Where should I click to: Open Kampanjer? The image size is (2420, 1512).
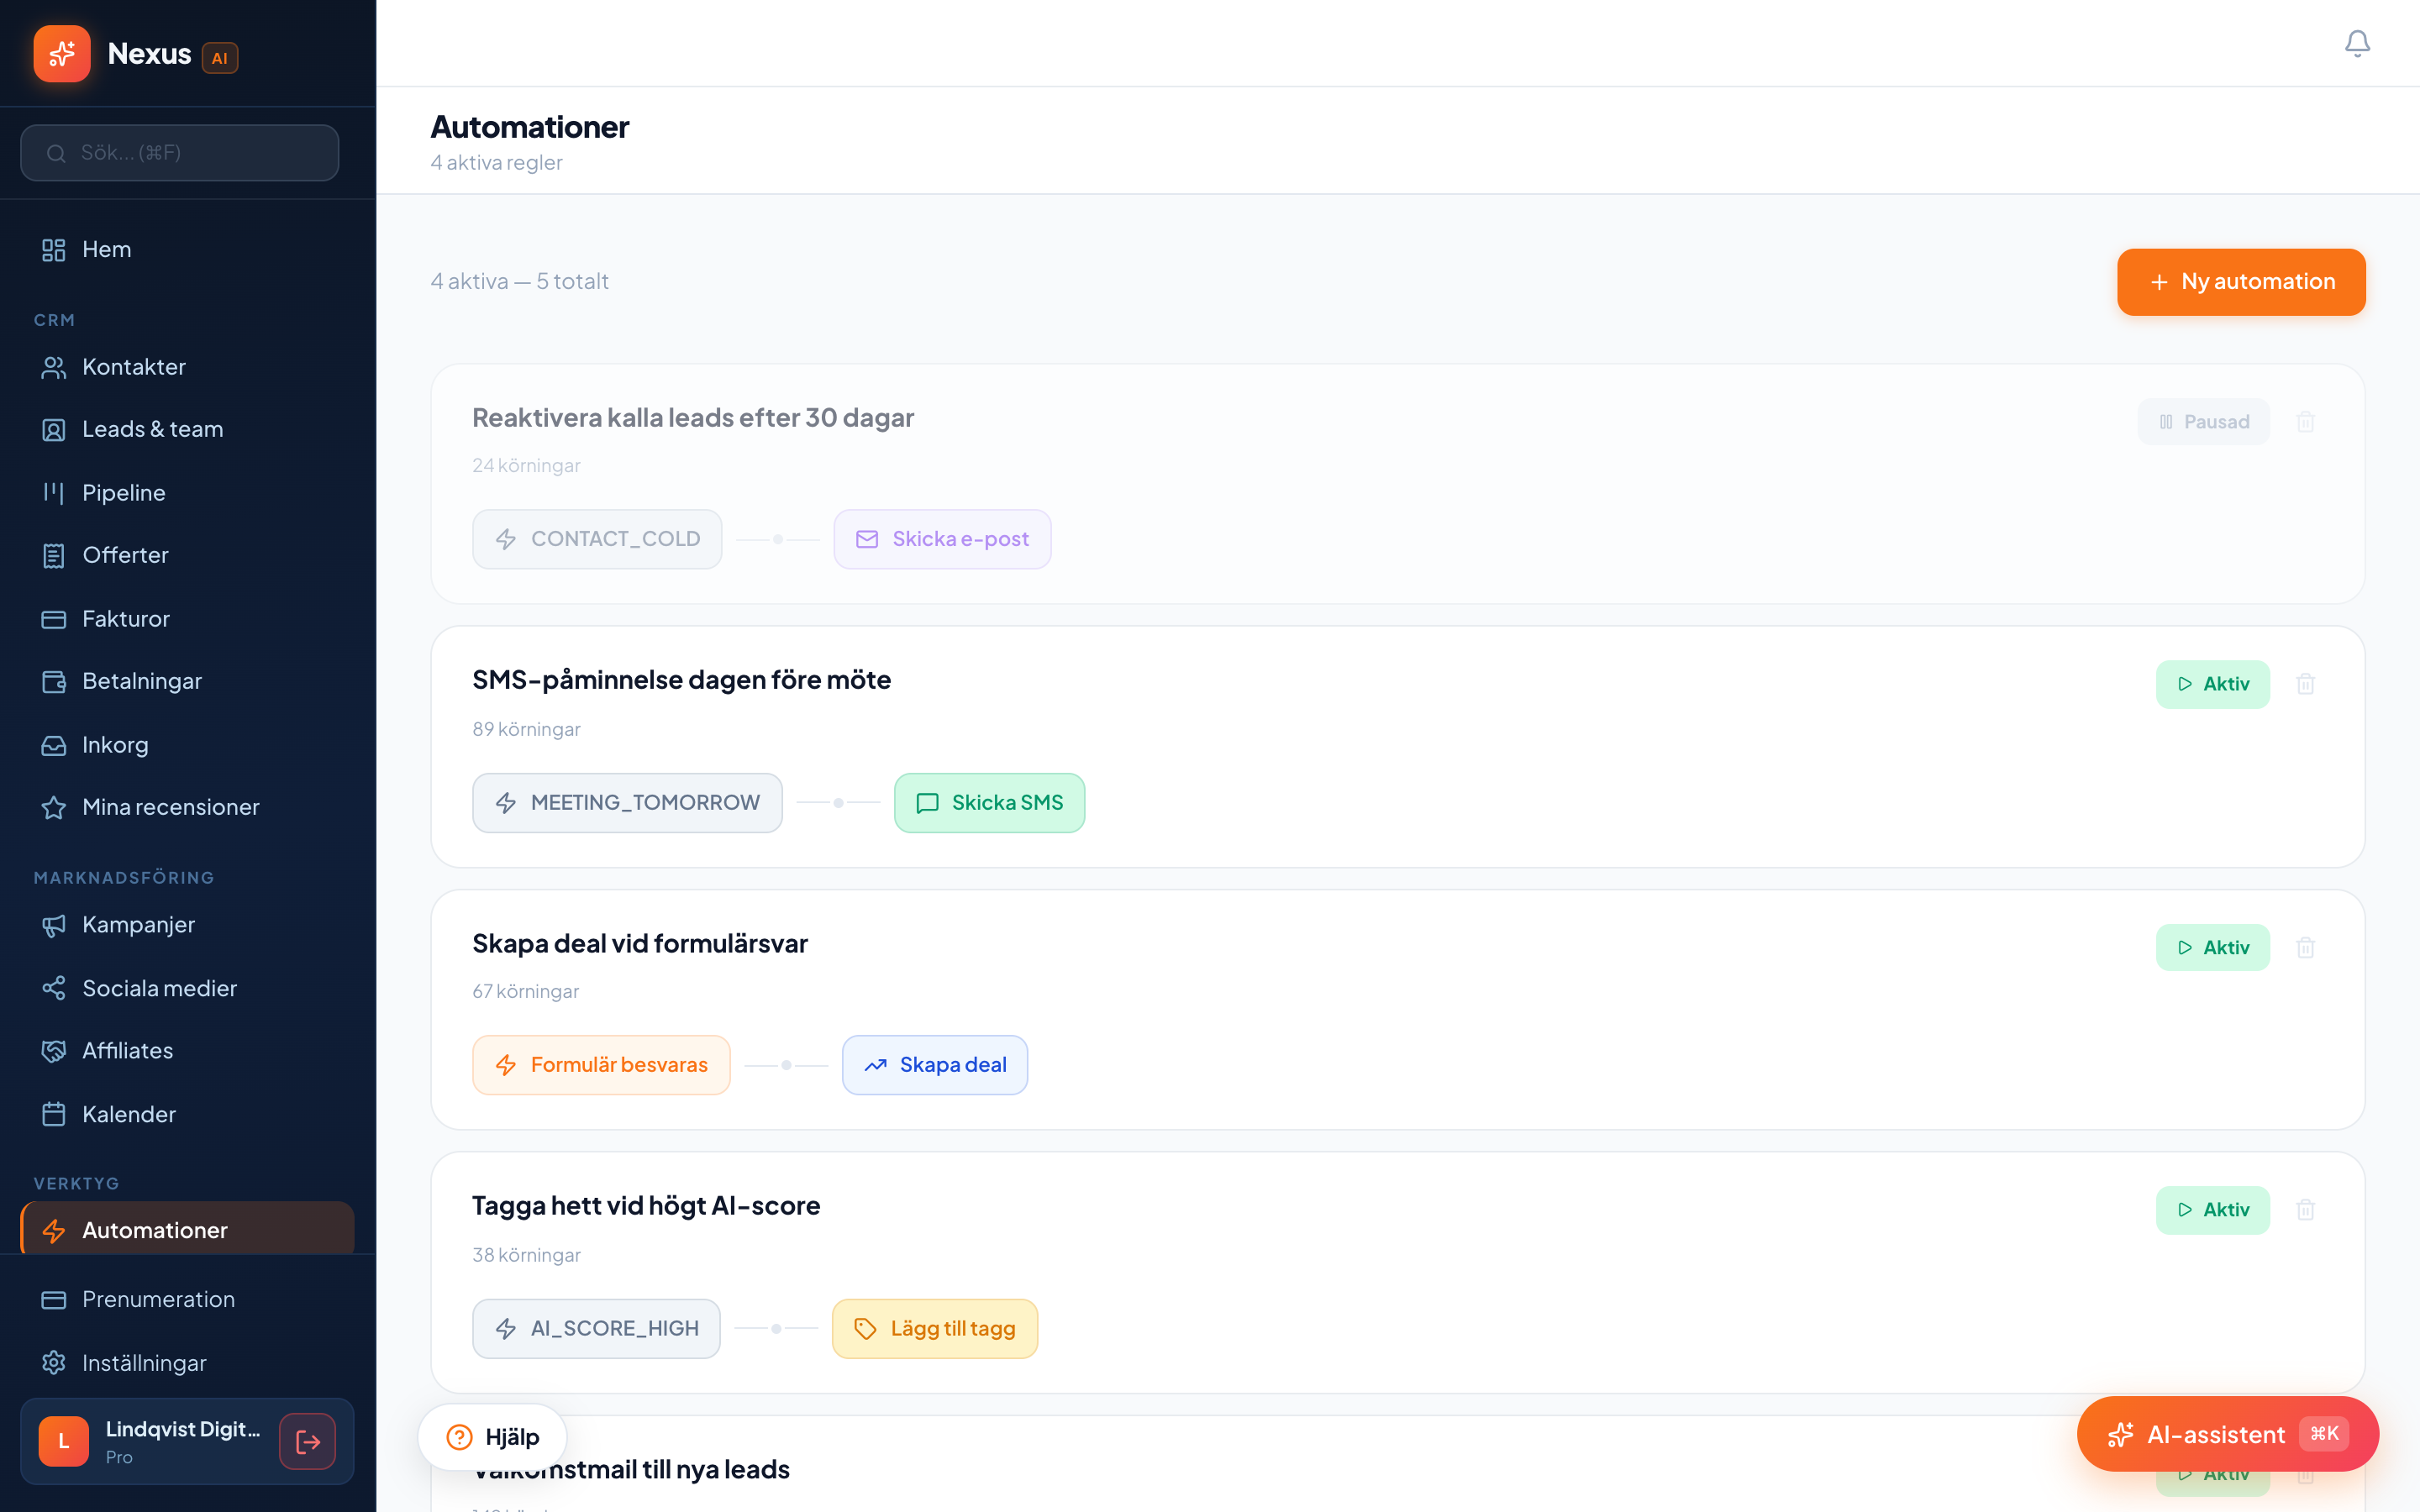point(187,925)
